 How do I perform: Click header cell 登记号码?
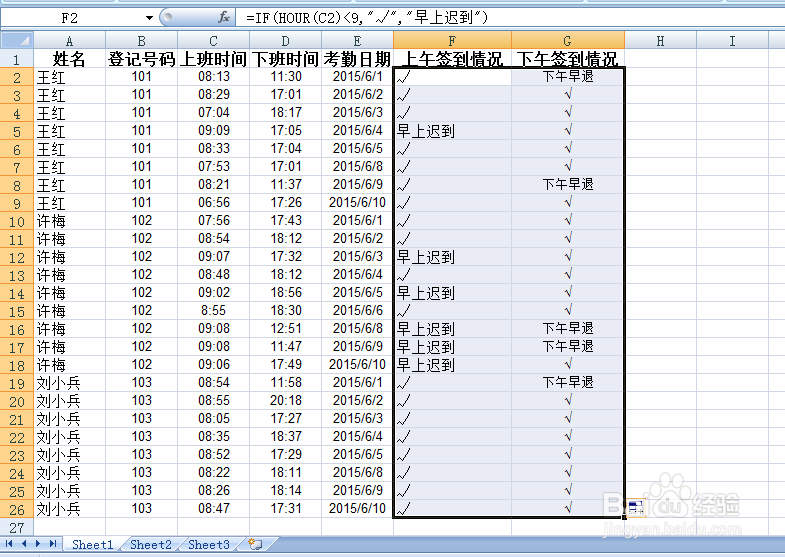142,59
